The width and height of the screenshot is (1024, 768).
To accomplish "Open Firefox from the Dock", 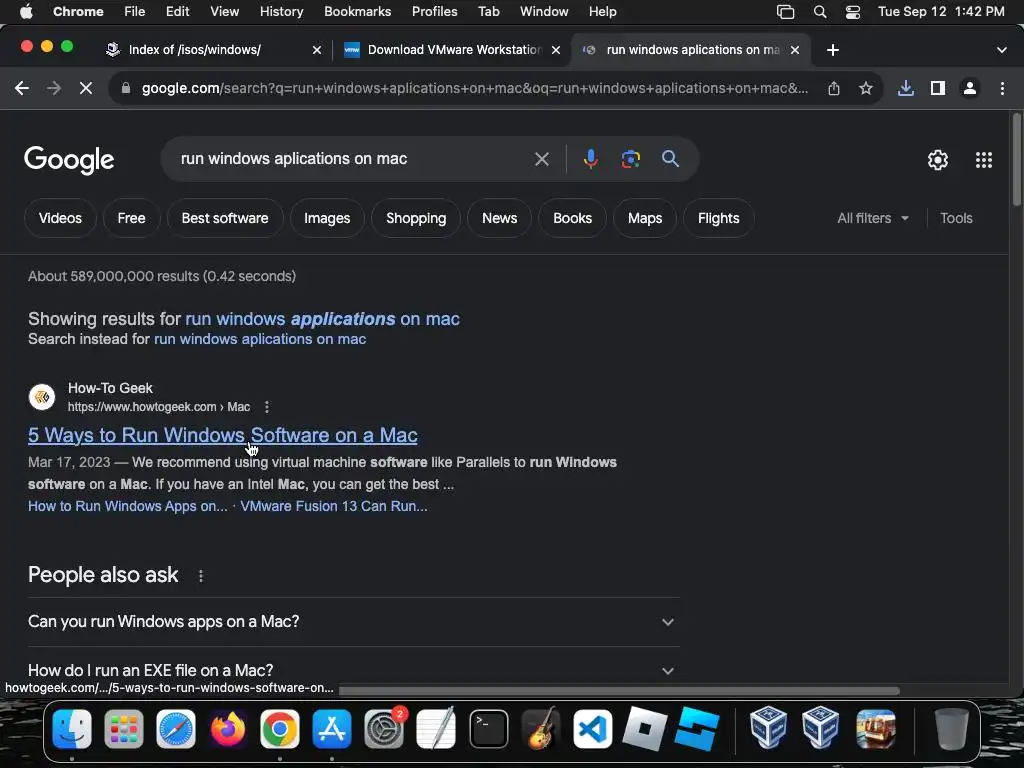I will coord(227,729).
